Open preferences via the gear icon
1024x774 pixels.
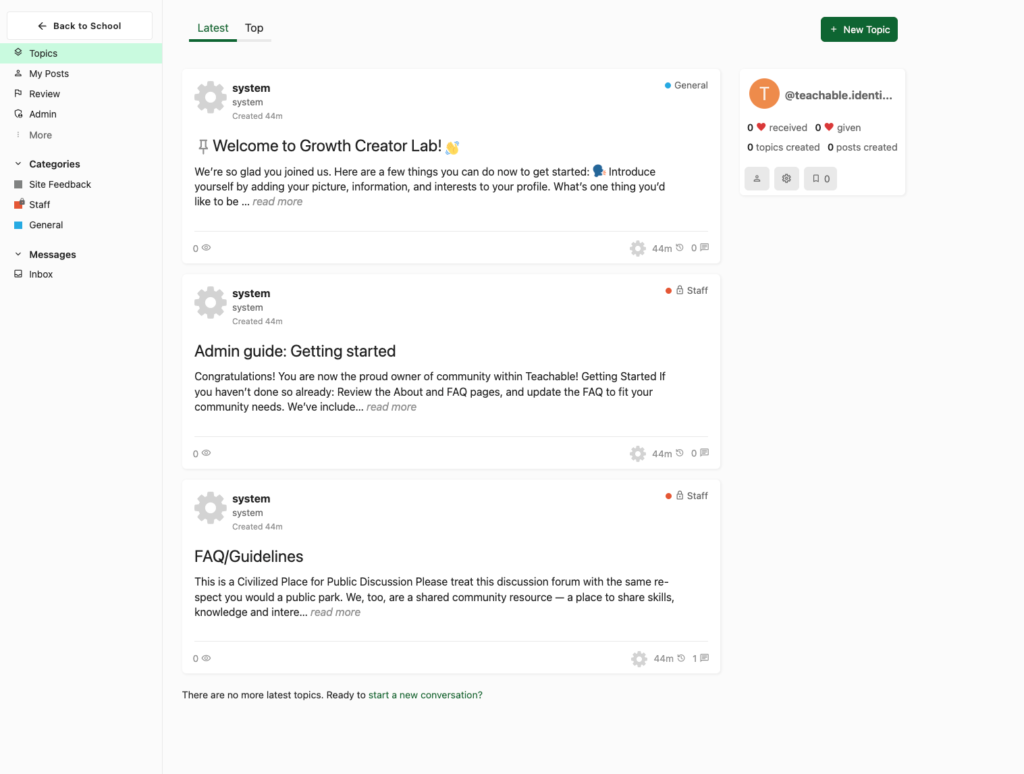point(788,177)
